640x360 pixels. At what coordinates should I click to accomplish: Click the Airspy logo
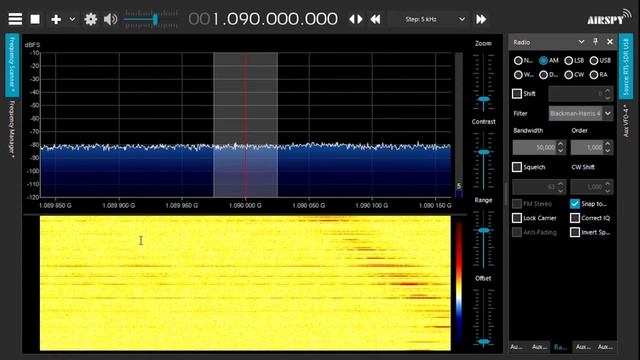(609, 18)
